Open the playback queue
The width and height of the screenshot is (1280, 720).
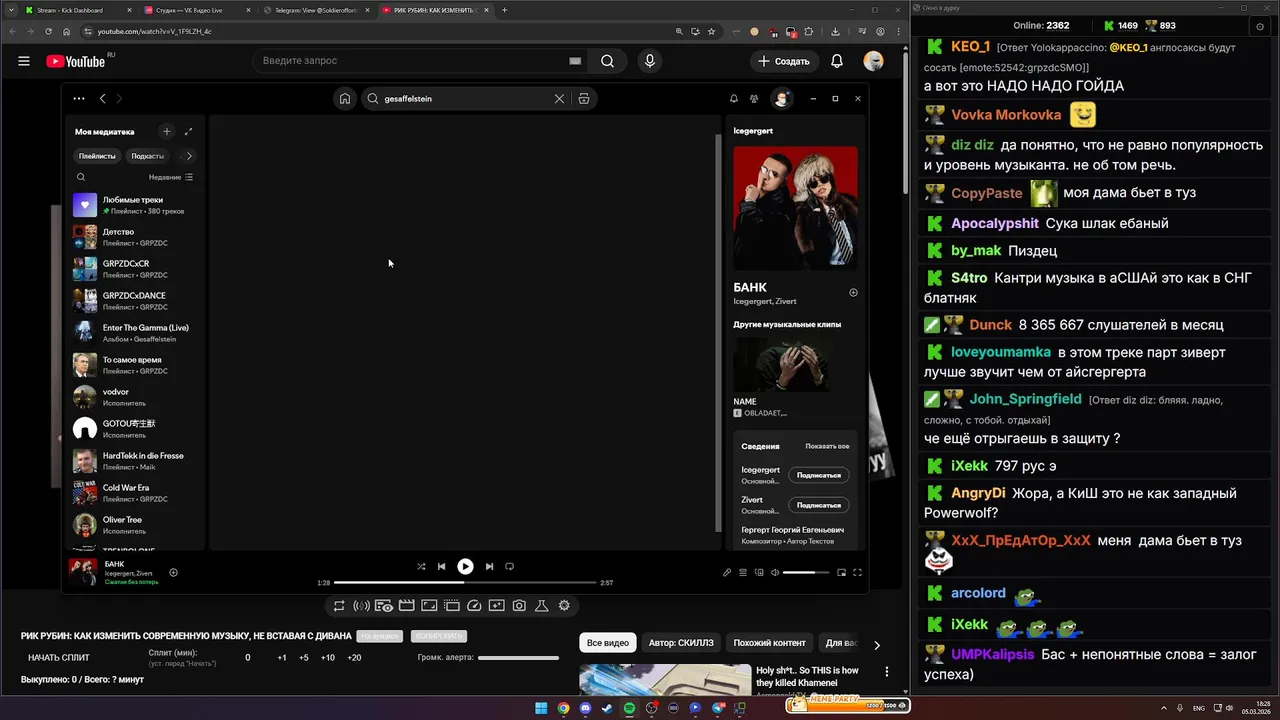pyautogui.click(x=743, y=573)
